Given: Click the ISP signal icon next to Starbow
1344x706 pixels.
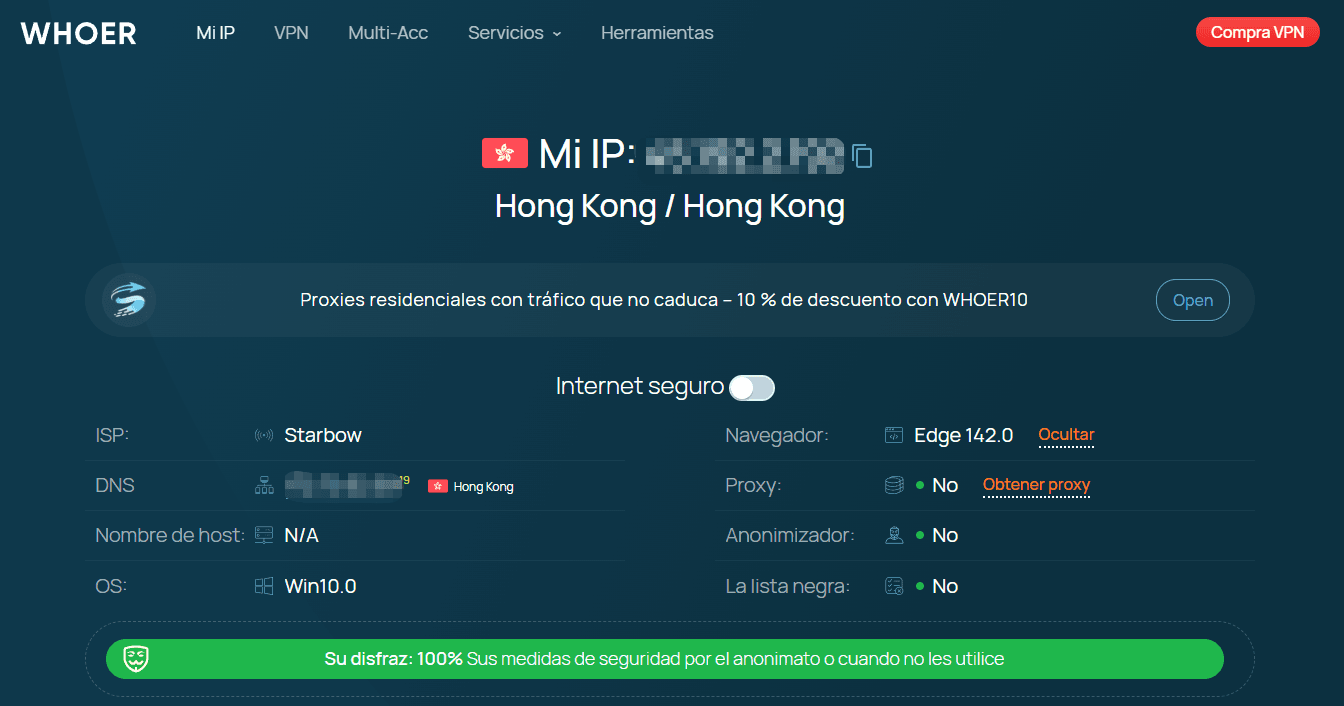Looking at the screenshot, I should coord(264,436).
